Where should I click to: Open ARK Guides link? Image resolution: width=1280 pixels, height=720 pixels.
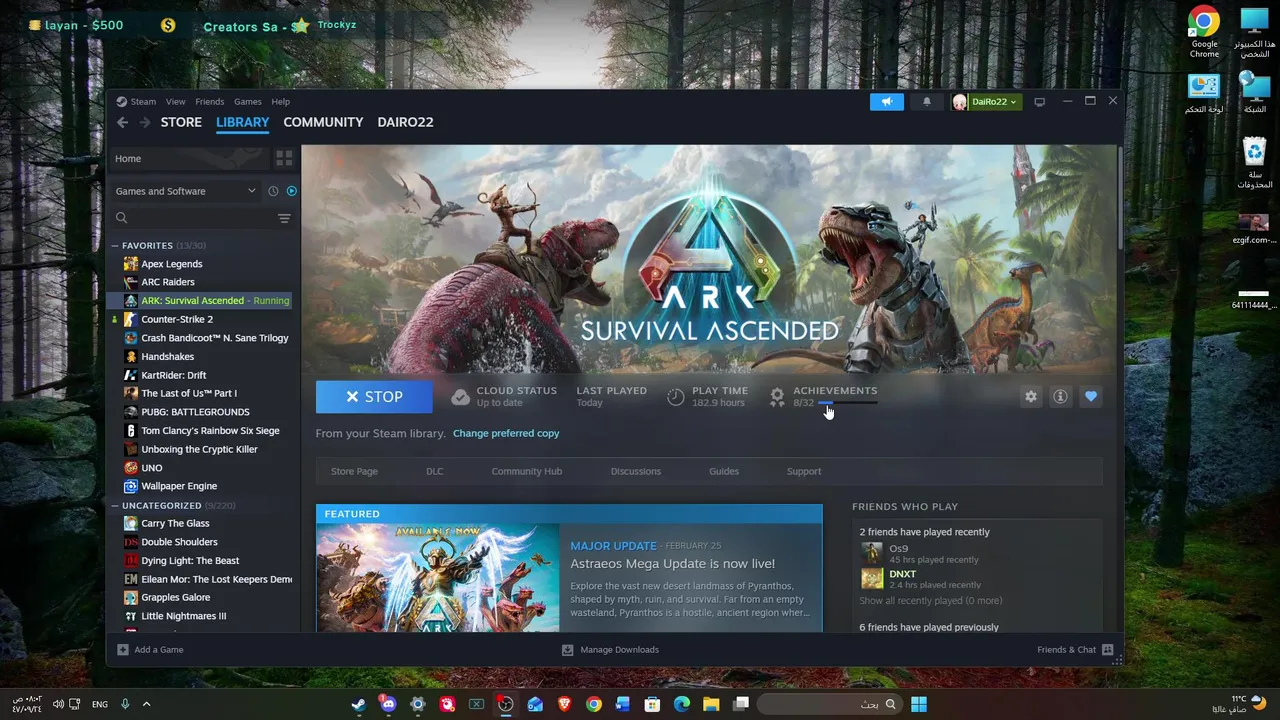(724, 471)
